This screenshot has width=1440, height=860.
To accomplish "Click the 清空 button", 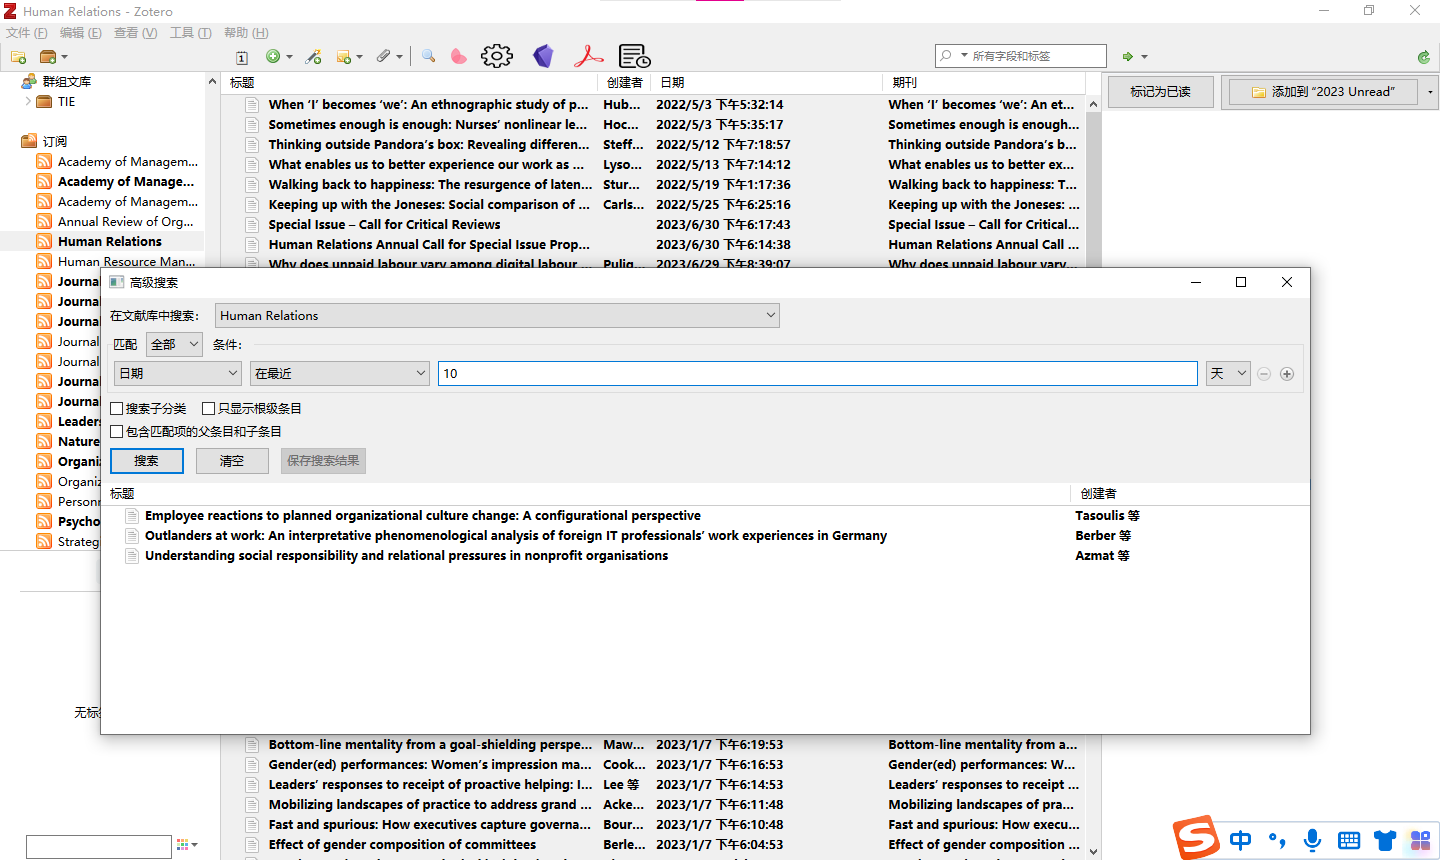I will tap(232, 461).
